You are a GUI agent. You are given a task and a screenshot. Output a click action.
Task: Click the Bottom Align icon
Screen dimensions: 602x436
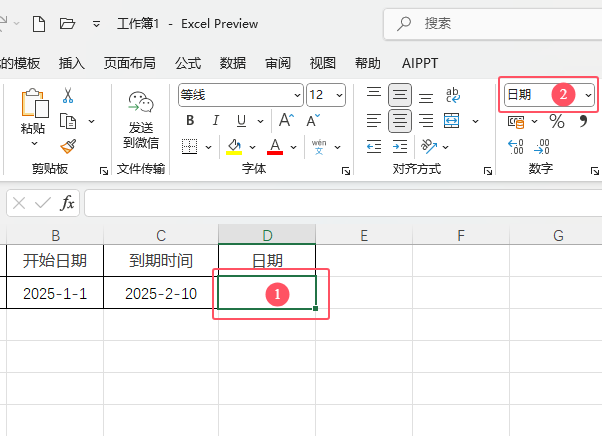click(x=426, y=96)
